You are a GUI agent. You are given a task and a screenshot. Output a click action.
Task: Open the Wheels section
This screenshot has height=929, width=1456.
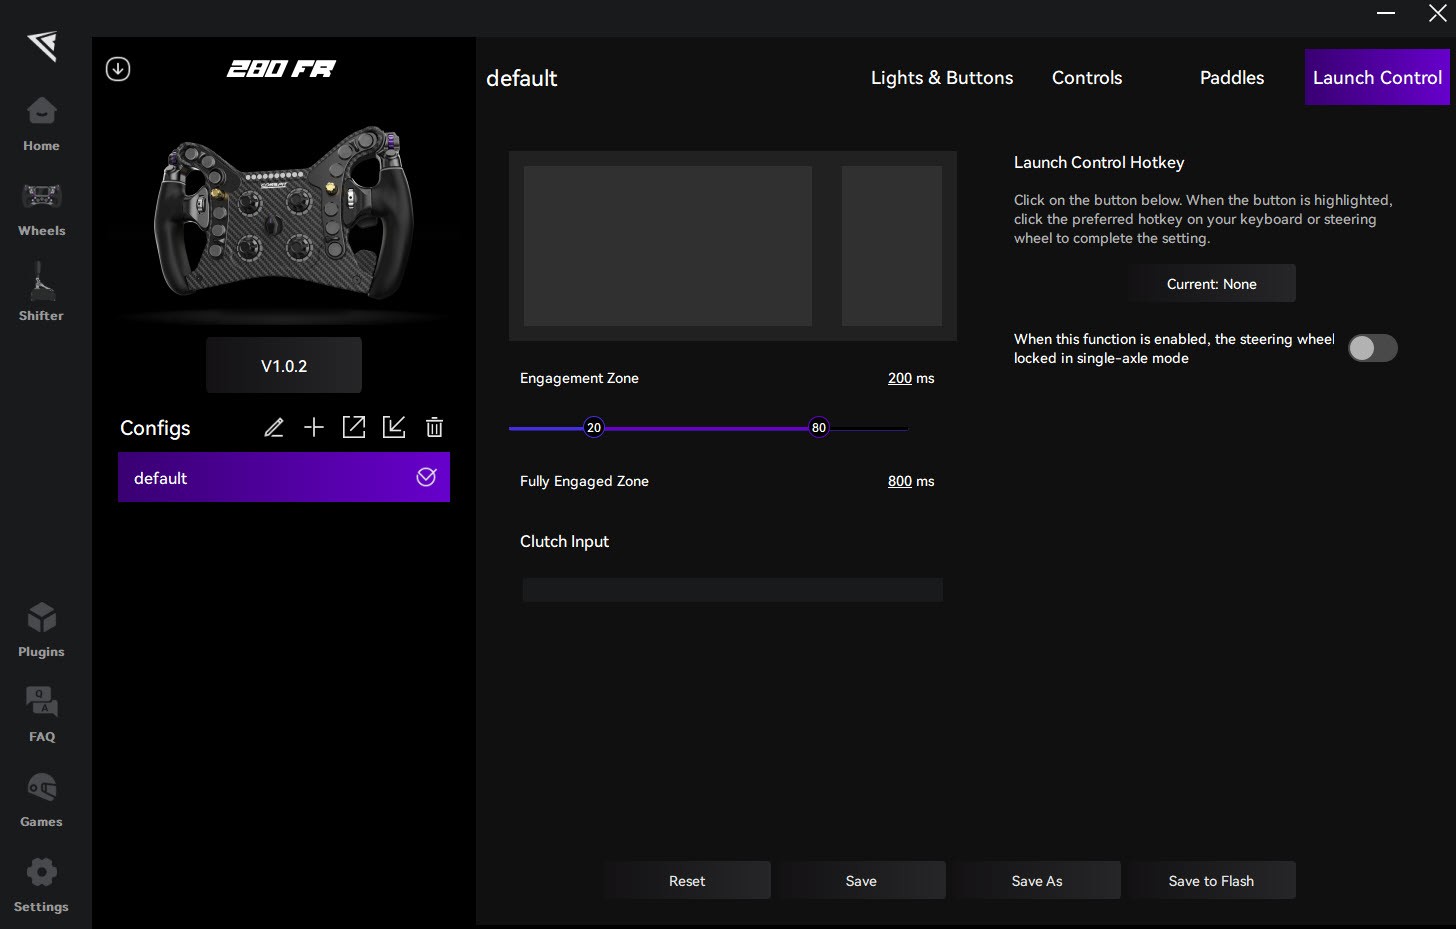41,209
